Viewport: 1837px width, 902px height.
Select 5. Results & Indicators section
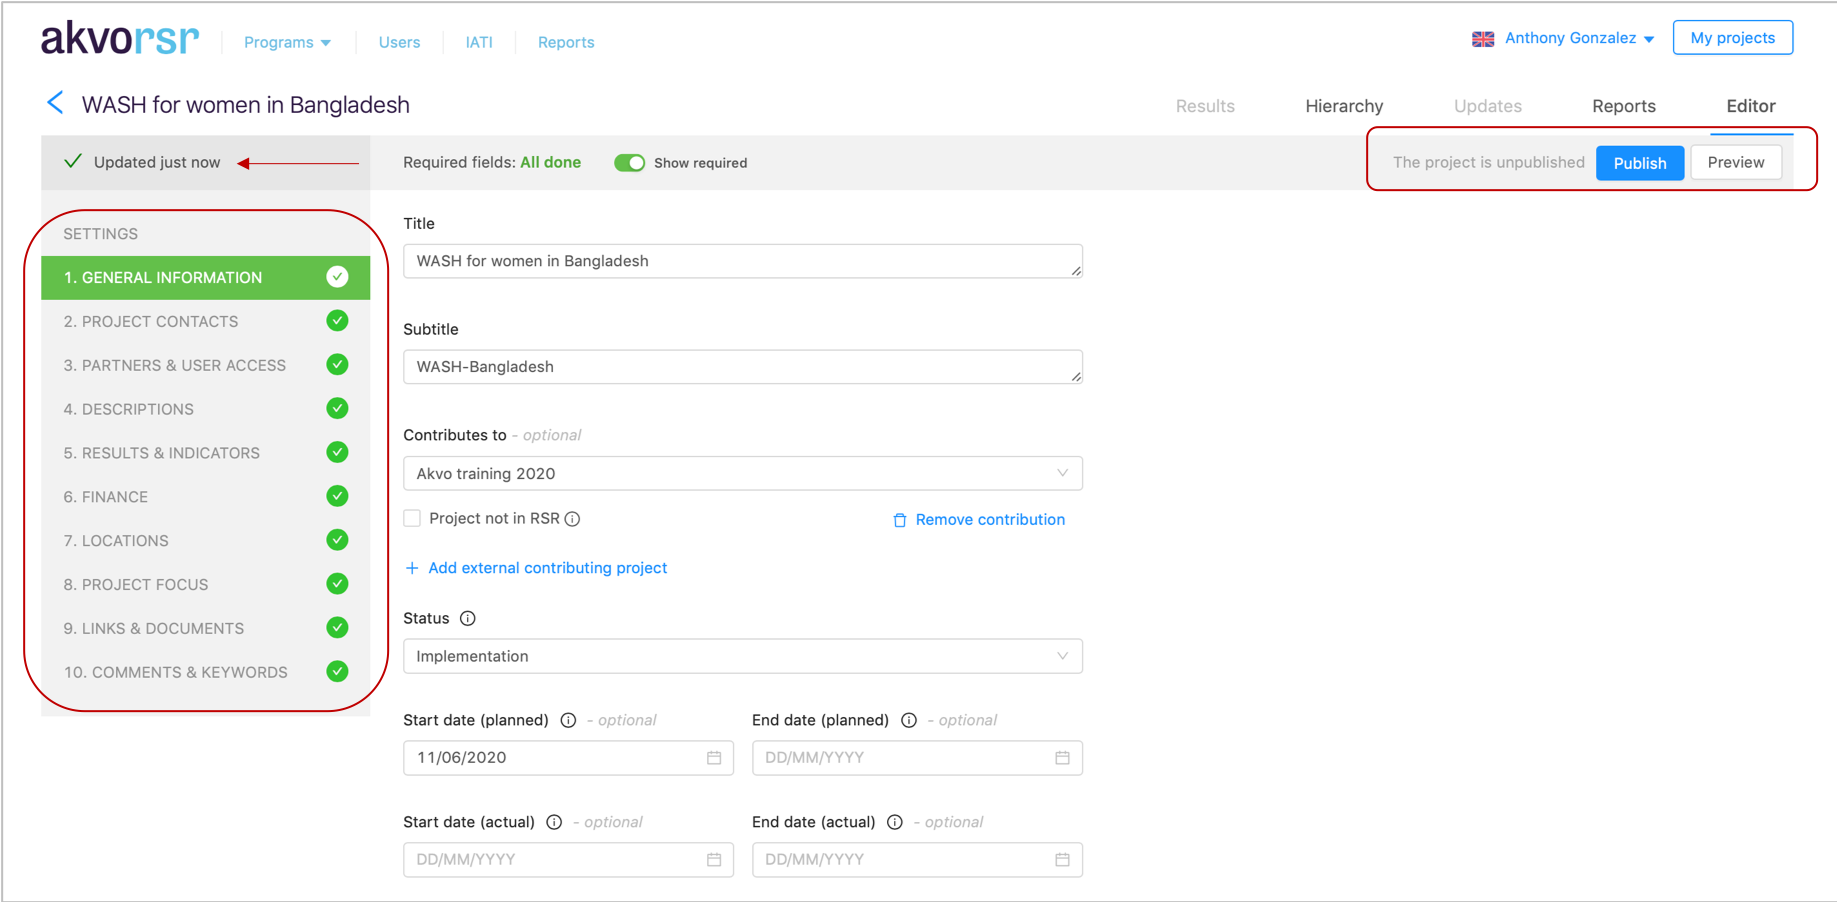pos(205,453)
